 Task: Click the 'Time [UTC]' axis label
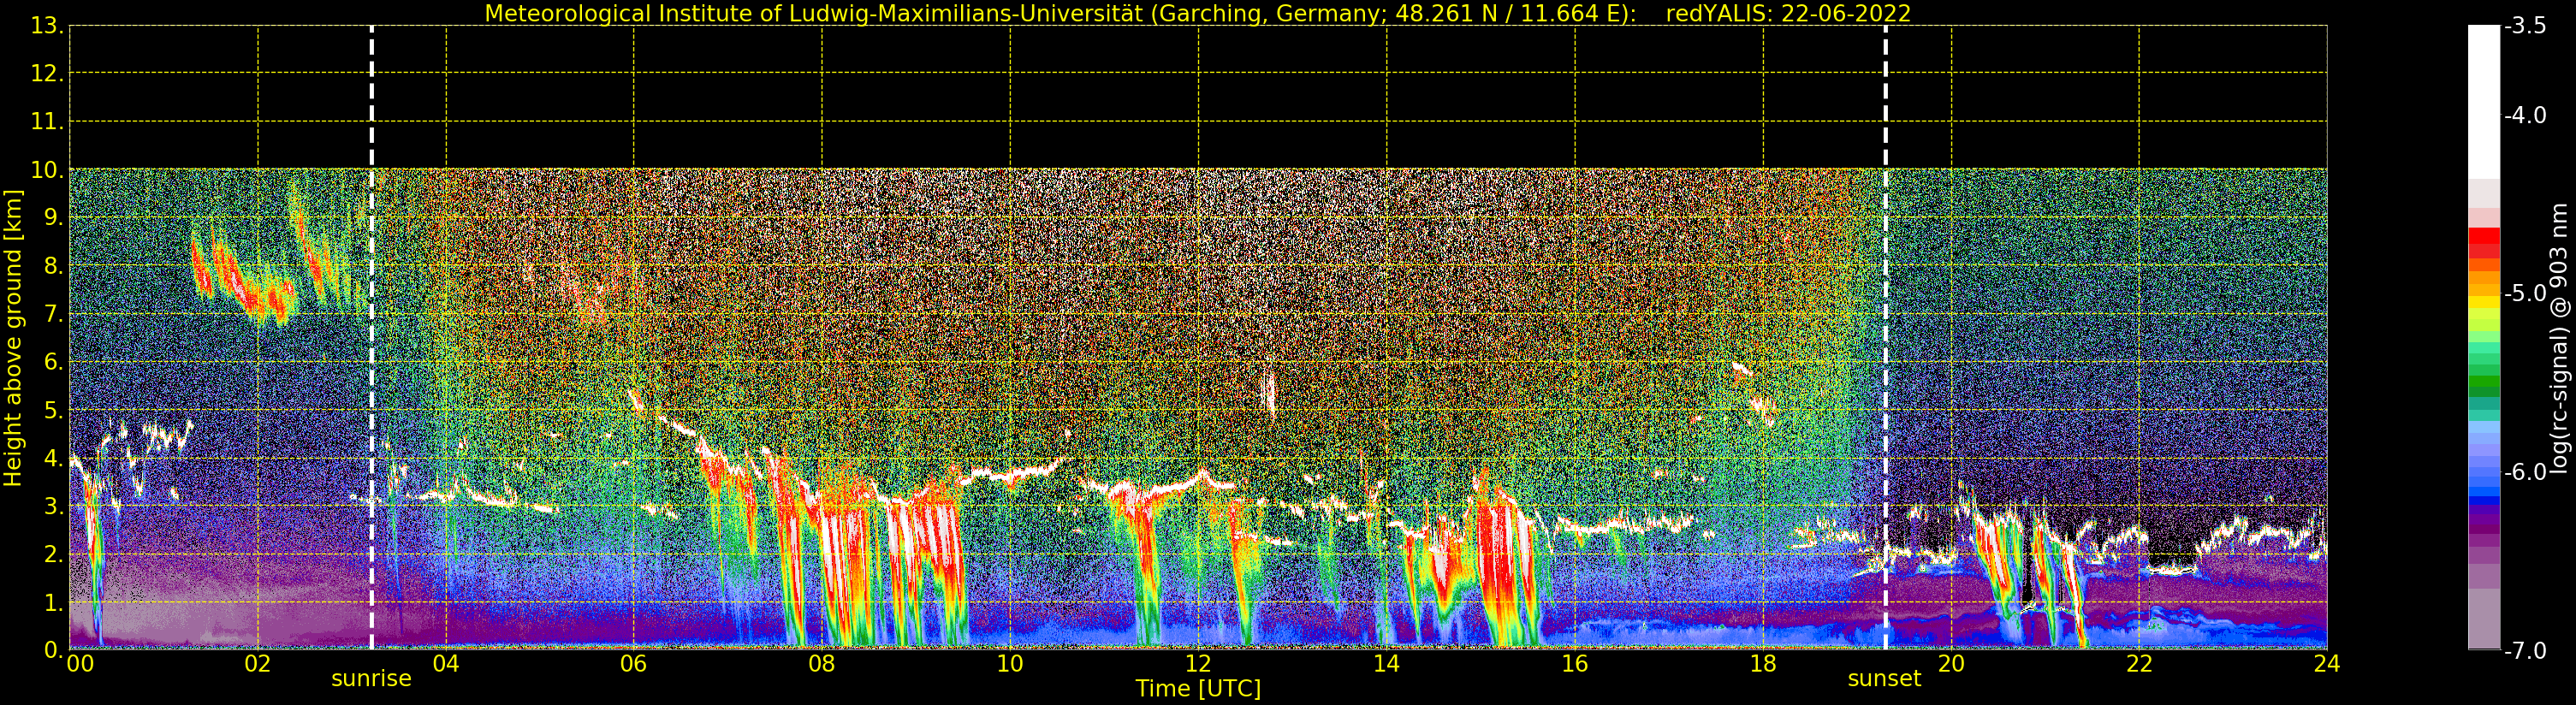(x=1198, y=689)
